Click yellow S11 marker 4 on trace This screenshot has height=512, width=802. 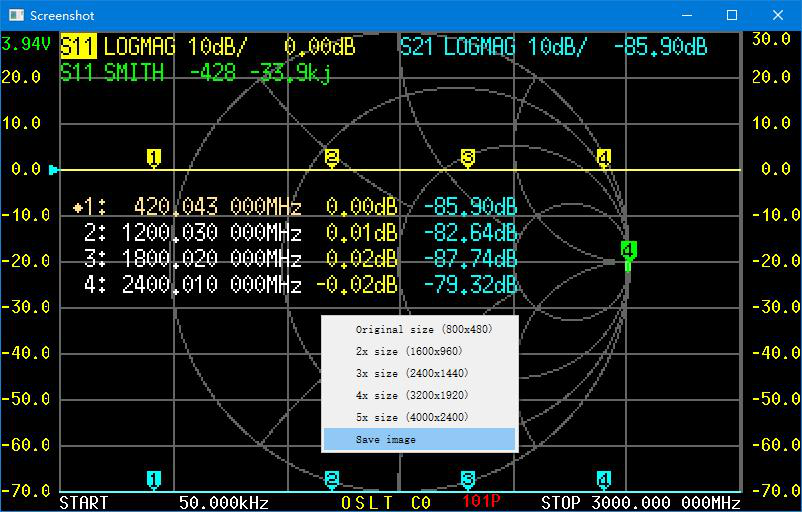604,159
